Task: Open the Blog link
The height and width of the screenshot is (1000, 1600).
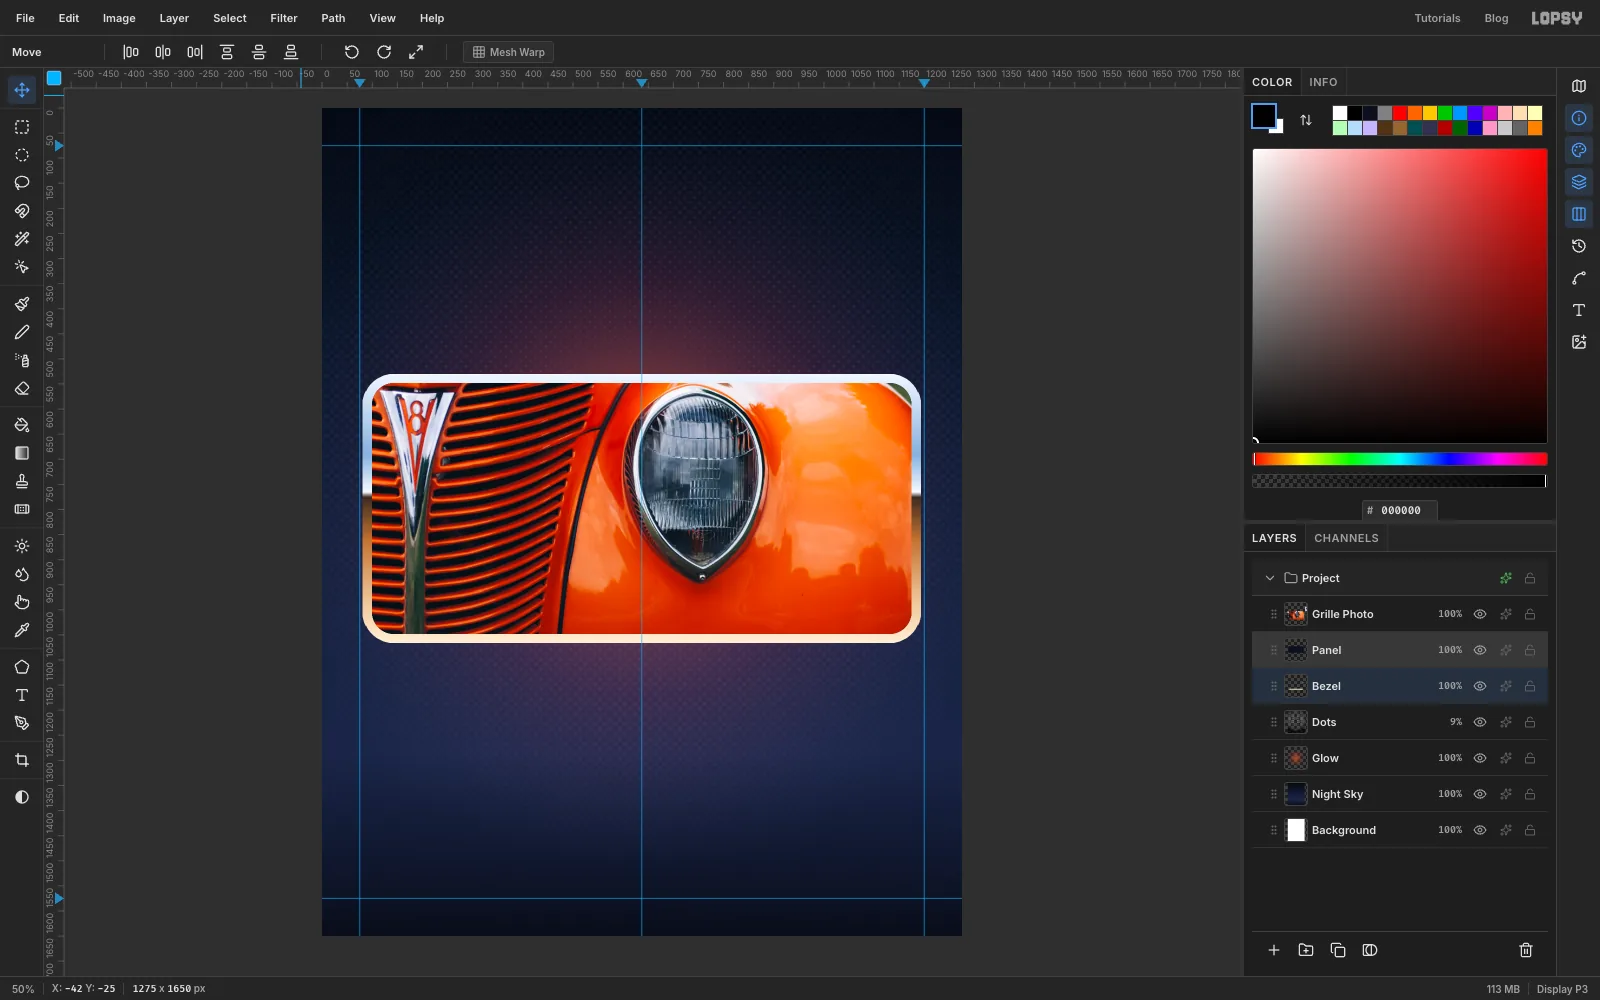Action: click(1496, 18)
